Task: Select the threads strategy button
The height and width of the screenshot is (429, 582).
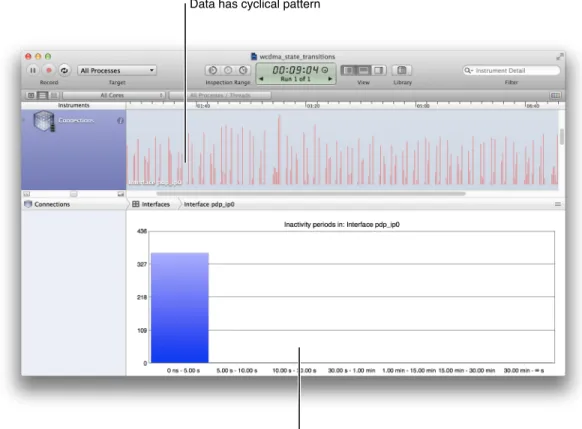Action: click(x=54, y=95)
